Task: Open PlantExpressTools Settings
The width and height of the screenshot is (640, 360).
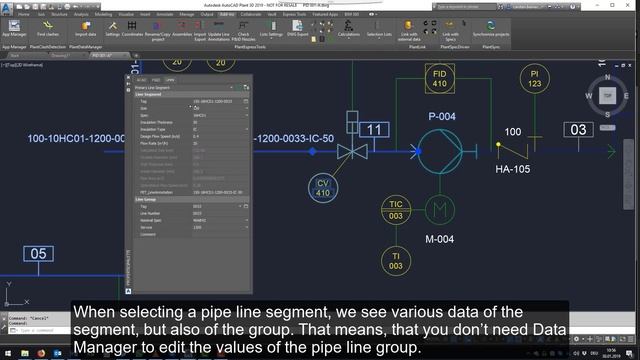Action: [112, 29]
